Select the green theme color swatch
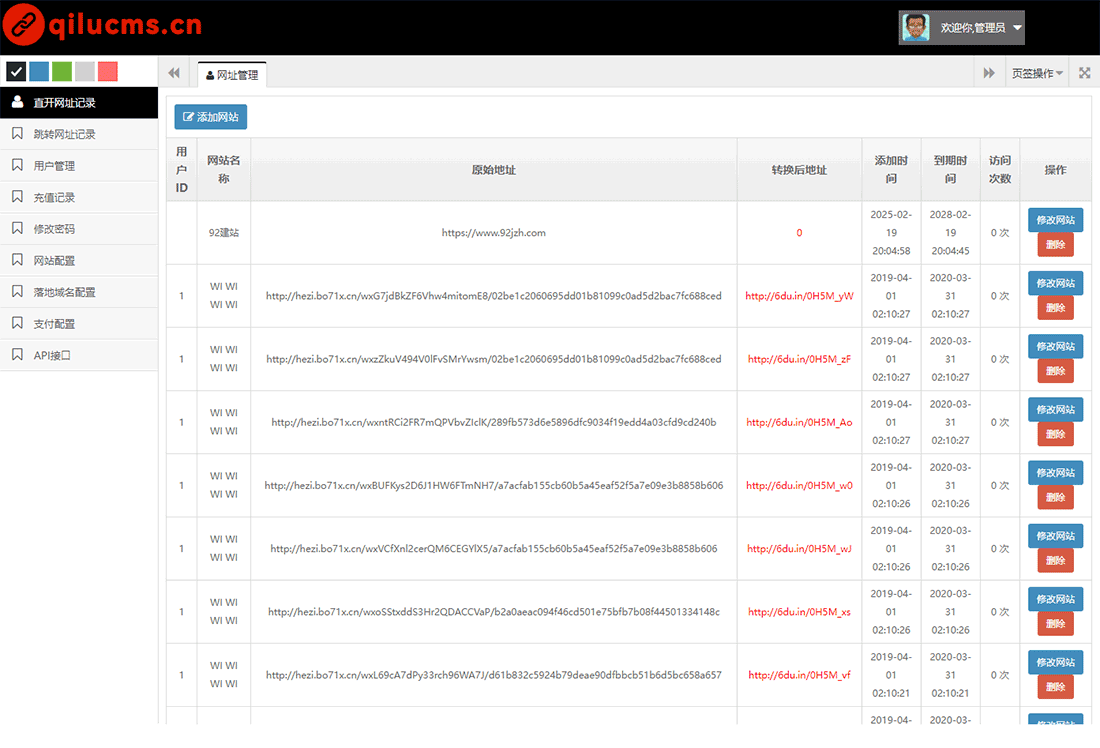This screenshot has width=1100, height=748. click(x=62, y=71)
